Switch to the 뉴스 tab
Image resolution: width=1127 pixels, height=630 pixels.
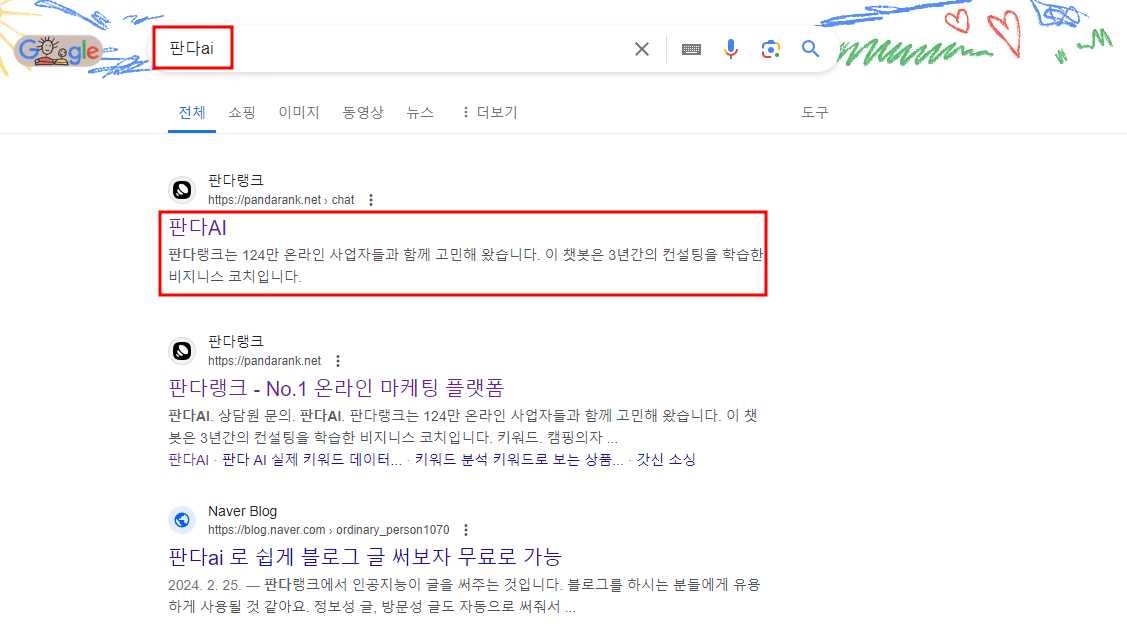[419, 112]
